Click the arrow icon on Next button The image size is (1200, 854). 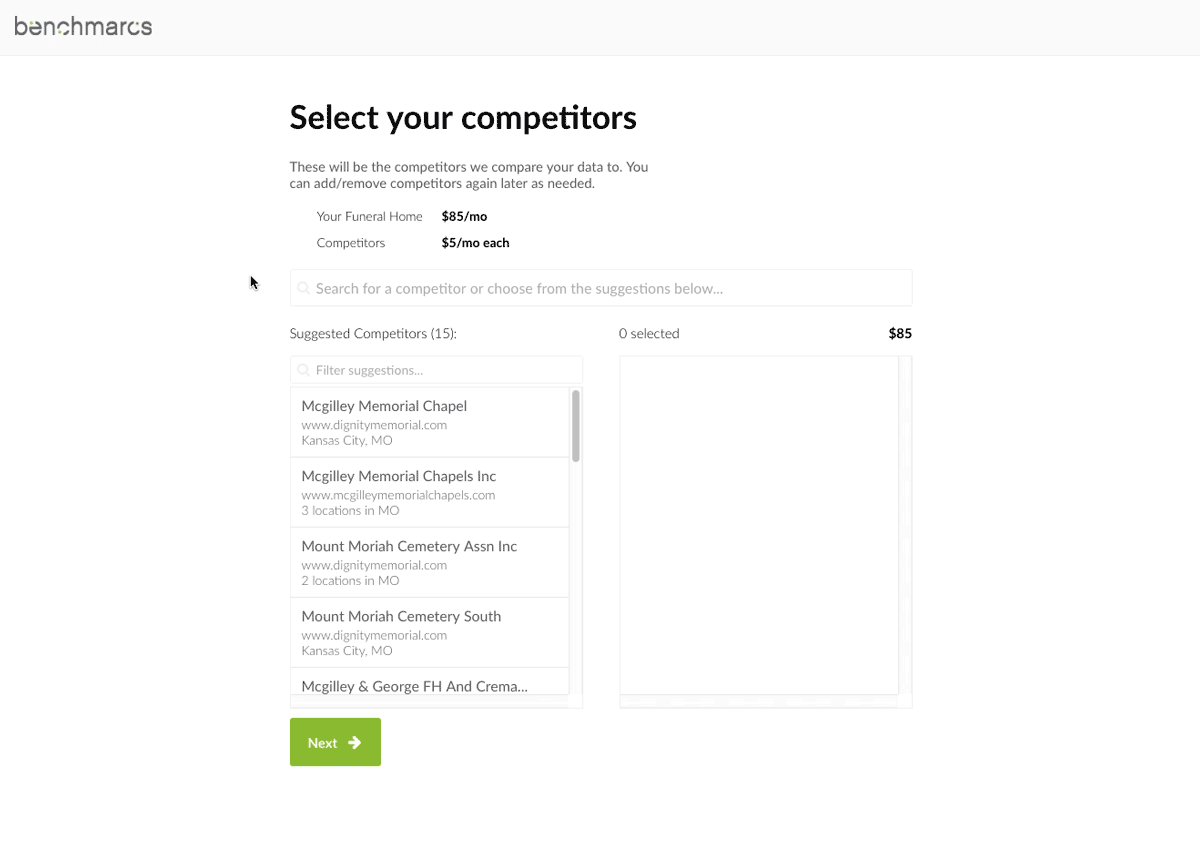tap(354, 742)
